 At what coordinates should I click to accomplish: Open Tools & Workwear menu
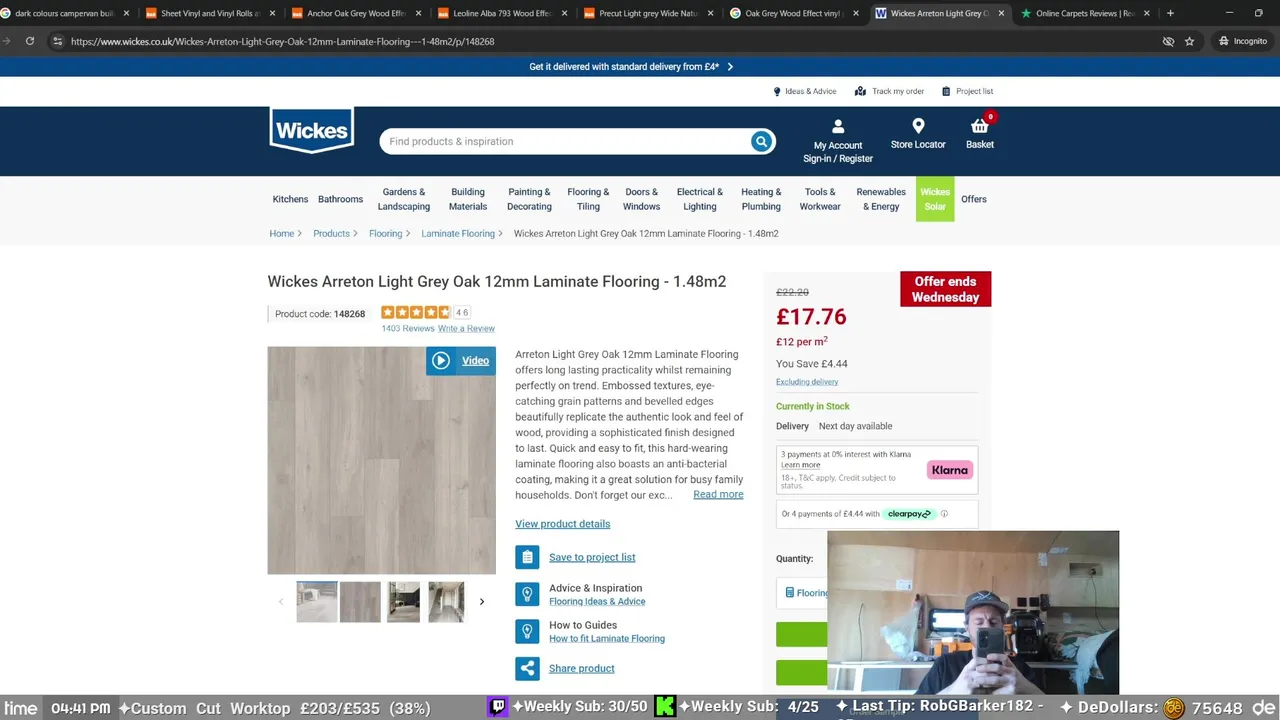point(820,199)
